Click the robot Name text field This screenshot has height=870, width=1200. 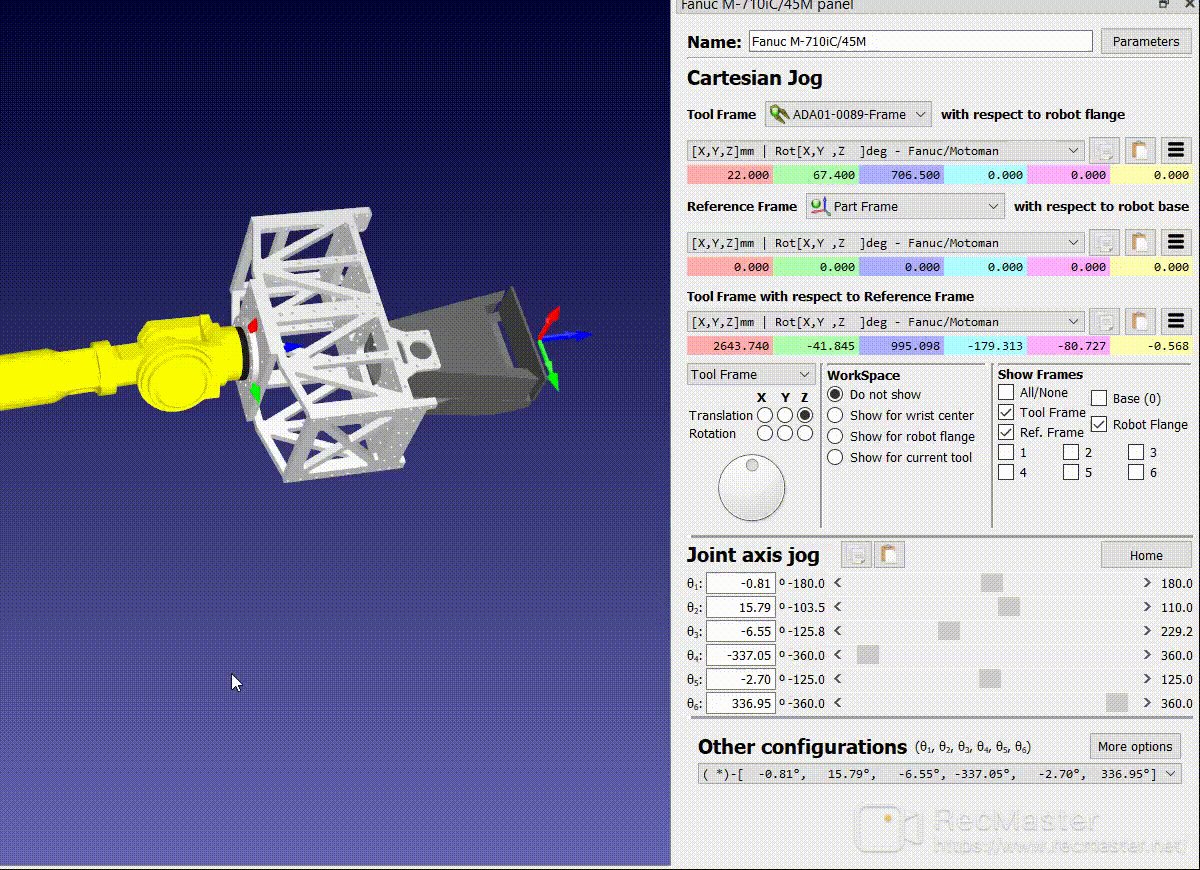coord(919,42)
